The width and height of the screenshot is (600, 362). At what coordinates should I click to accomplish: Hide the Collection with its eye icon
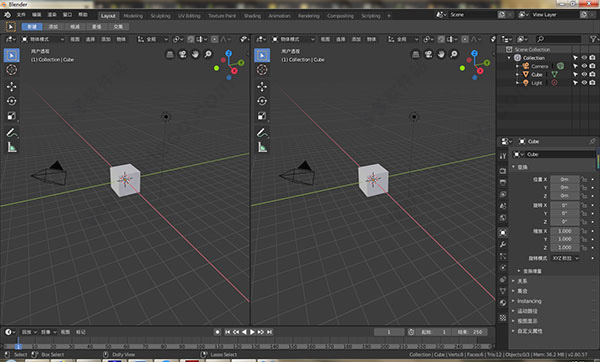(x=584, y=57)
